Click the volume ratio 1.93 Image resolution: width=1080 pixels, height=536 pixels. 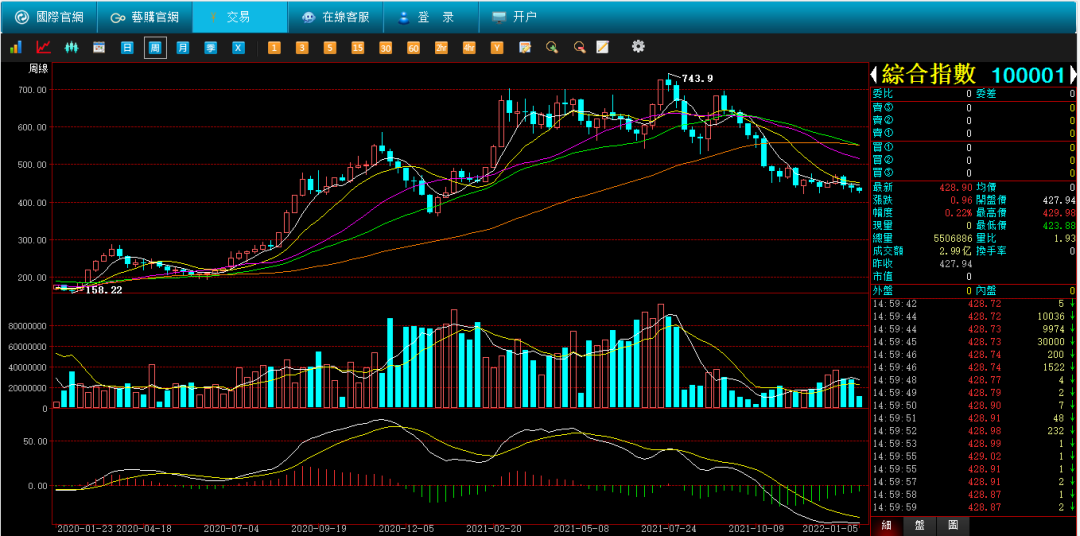1066,238
